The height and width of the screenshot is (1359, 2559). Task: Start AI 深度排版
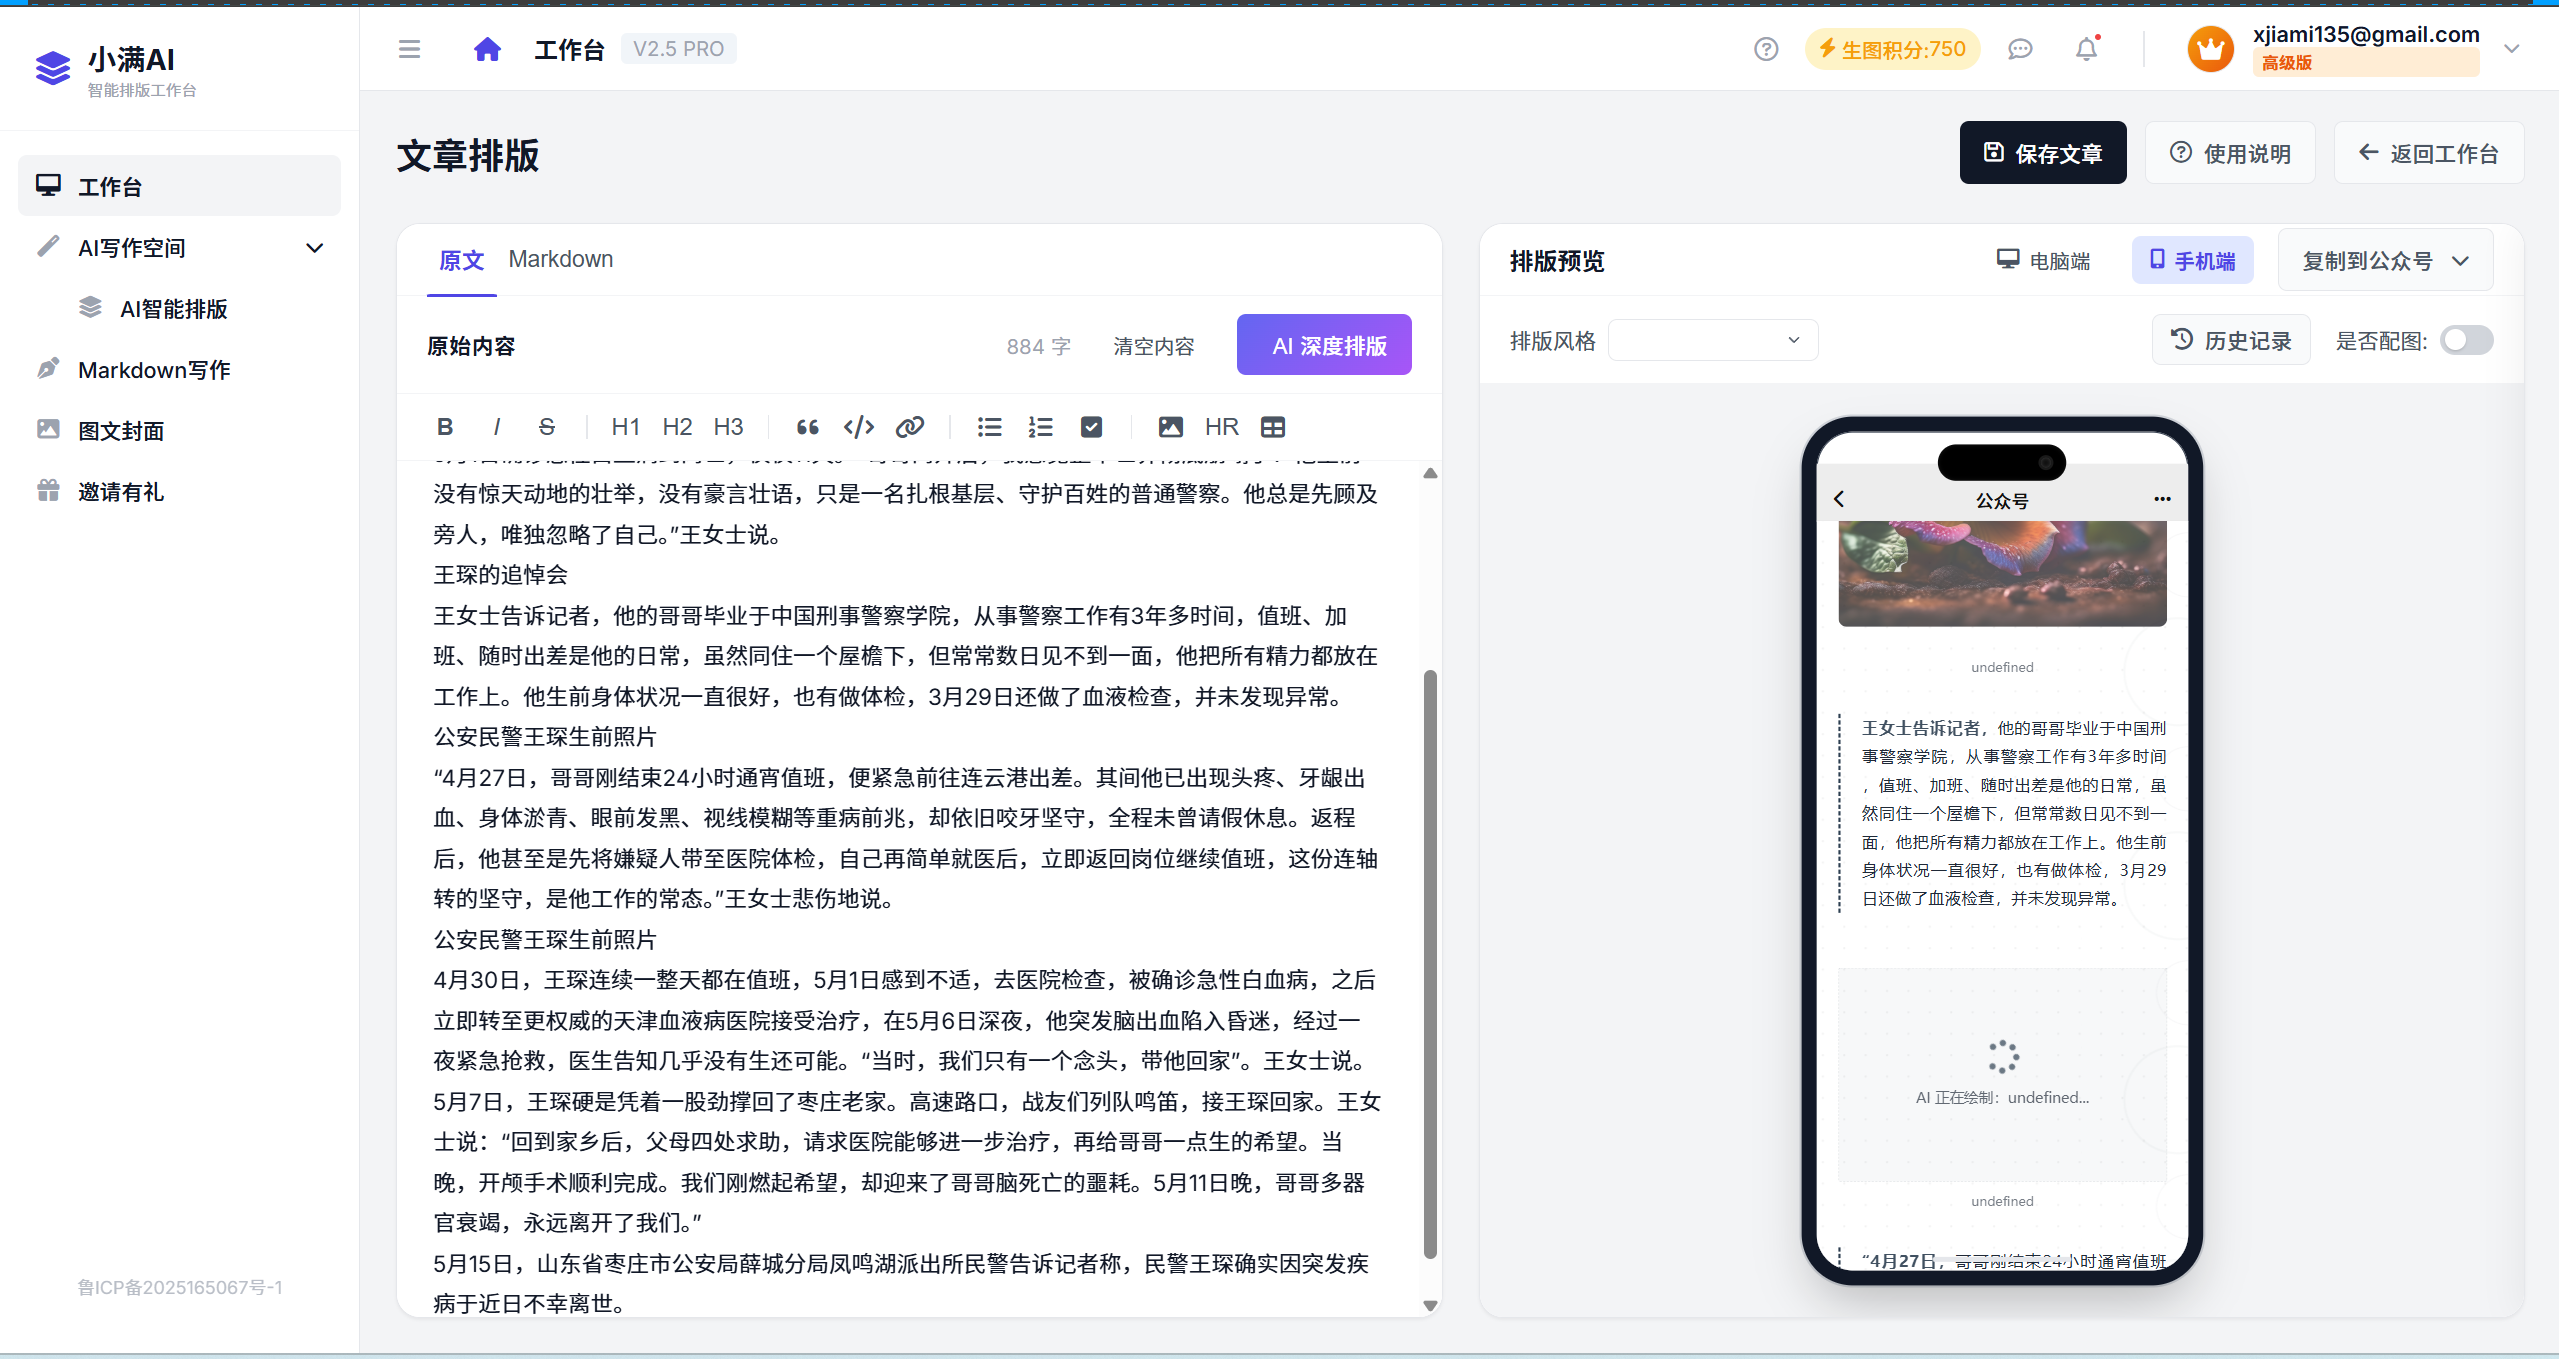click(1324, 345)
